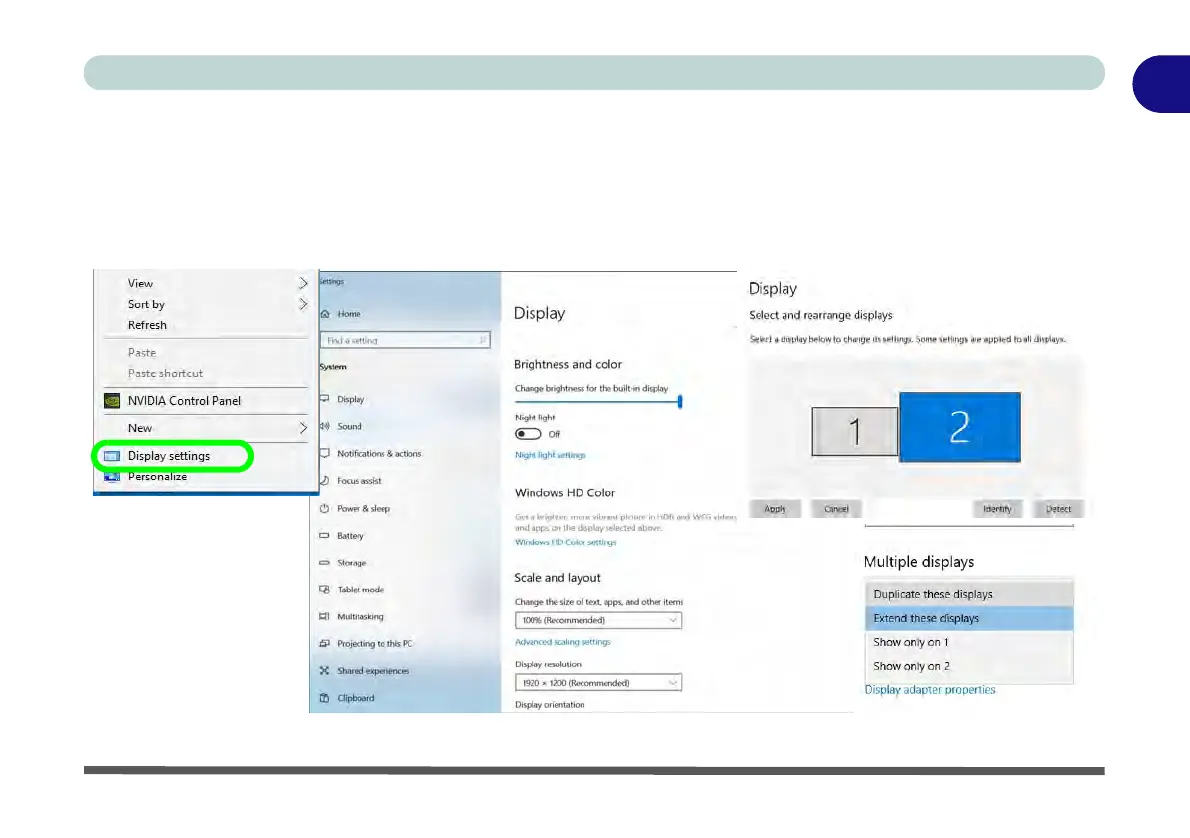Image resolution: width=1190 pixels, height=838 pixels.
Task: Open Shared experiences icon
Action: 324,671
